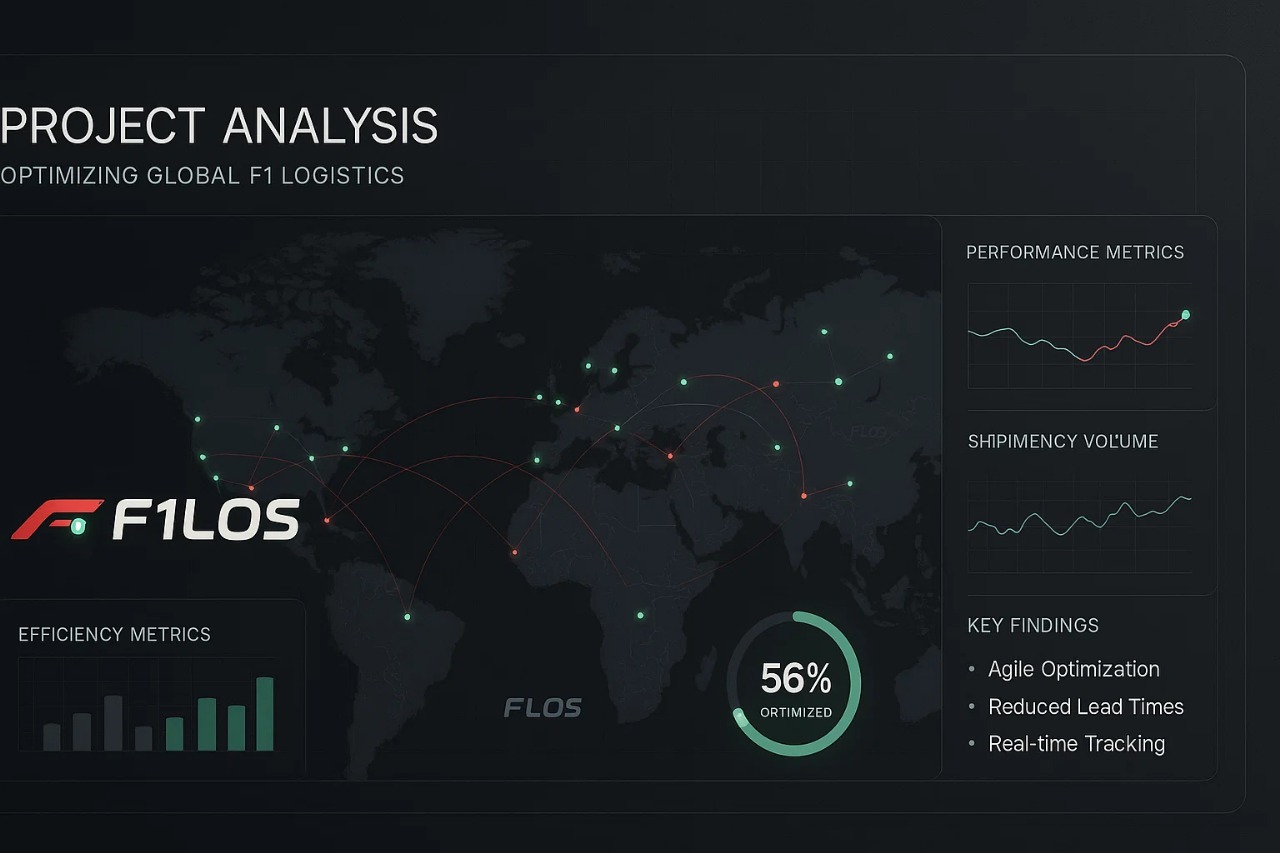Click the green map node in South America
Image resolution: width=1280 pixels, height=853 pixels.
[x=407, y=617]
